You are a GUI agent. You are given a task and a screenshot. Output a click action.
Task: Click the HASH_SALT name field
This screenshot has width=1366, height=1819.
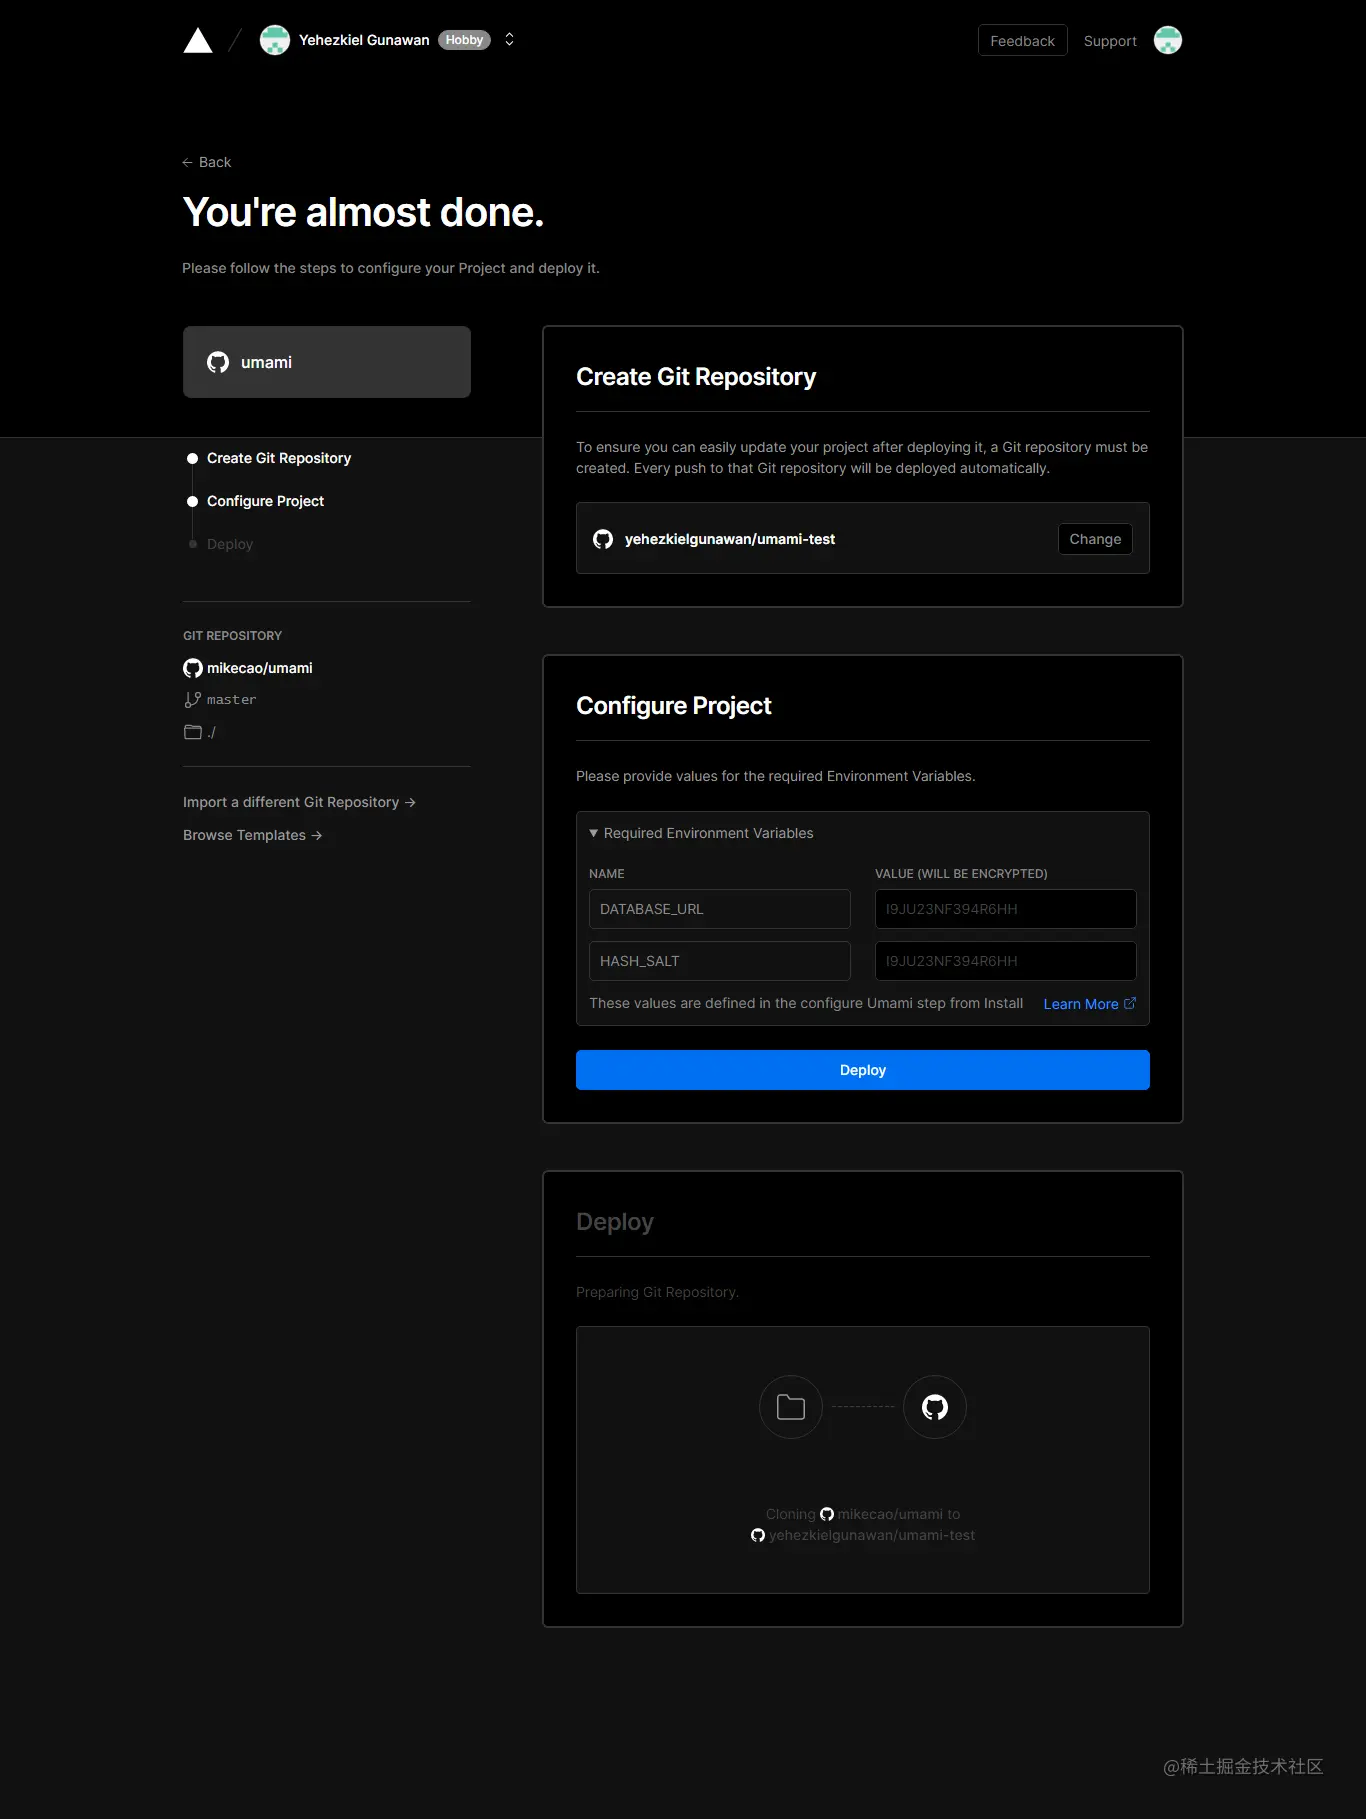tap(720, 961)
